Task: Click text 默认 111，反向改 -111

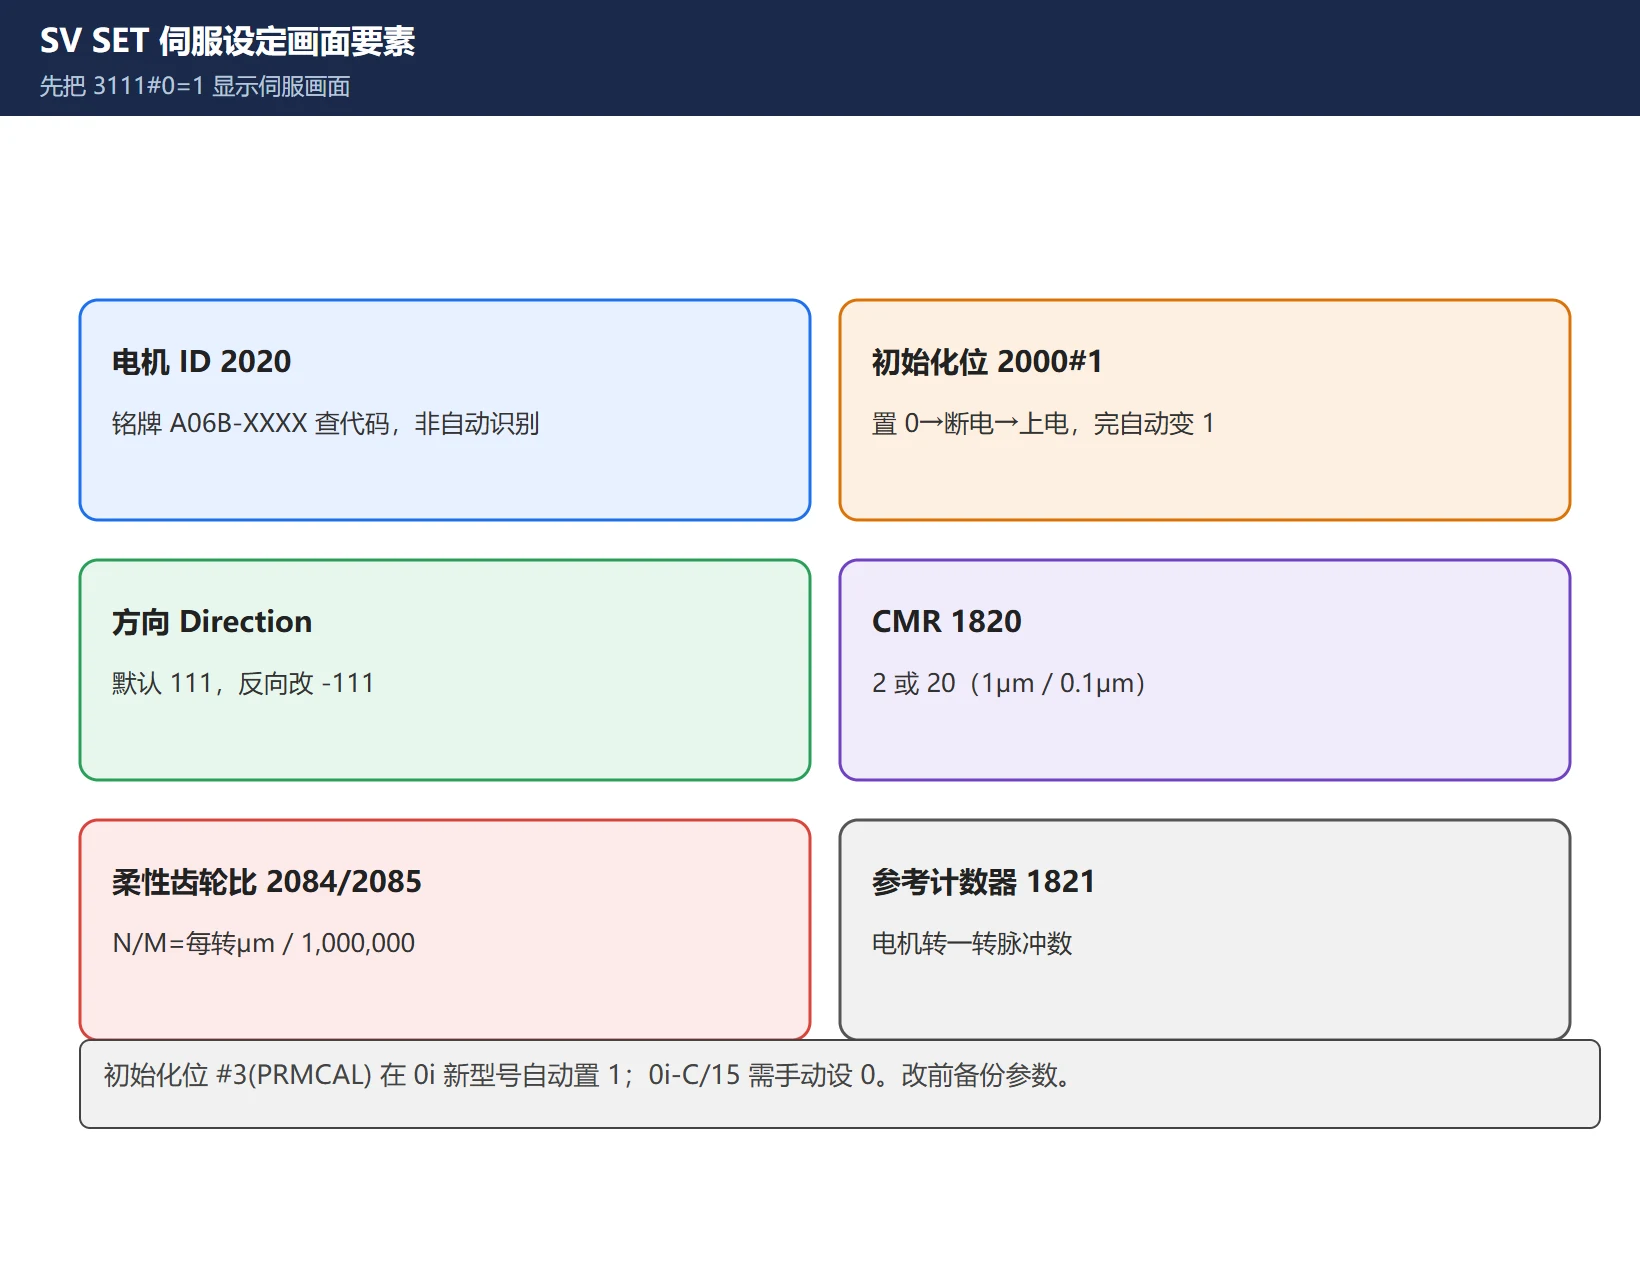Action: (243, 683)
